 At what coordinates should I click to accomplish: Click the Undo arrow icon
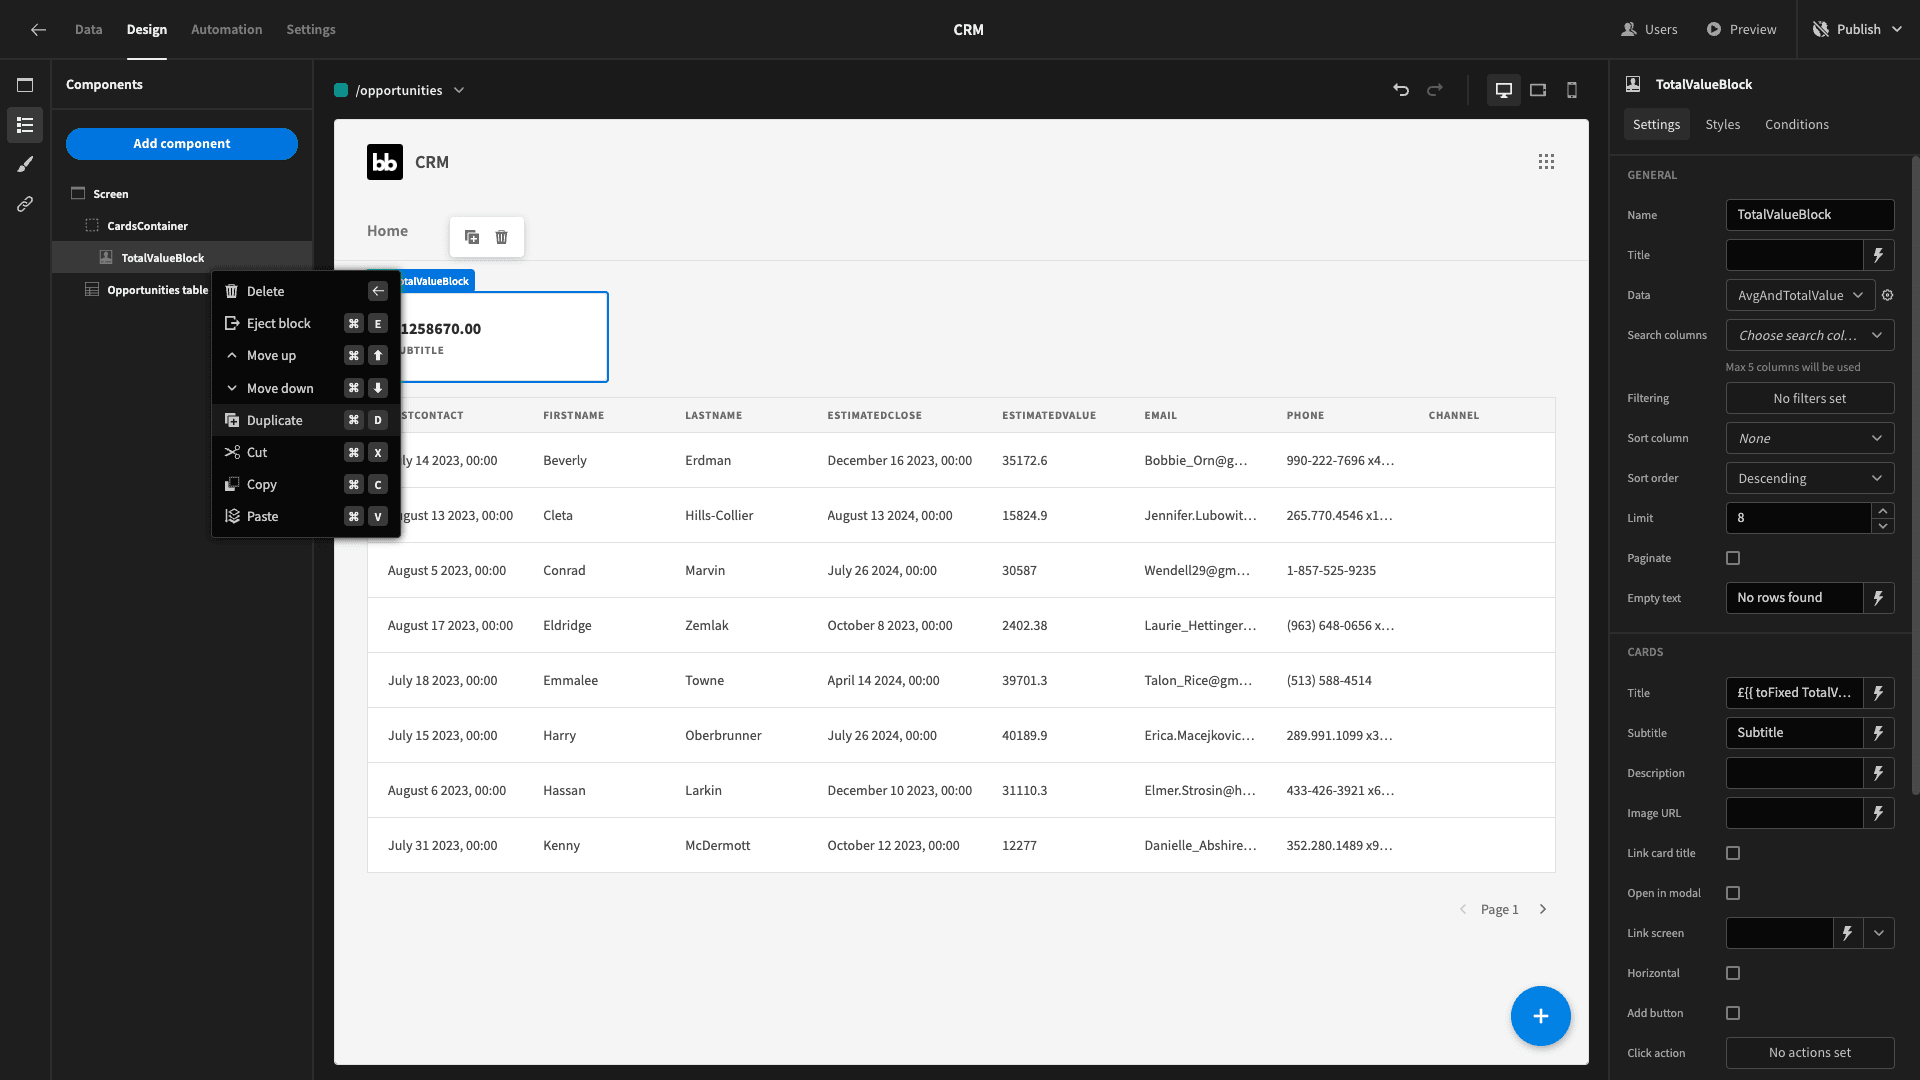pyautogui.click(x=1401, y=90)
